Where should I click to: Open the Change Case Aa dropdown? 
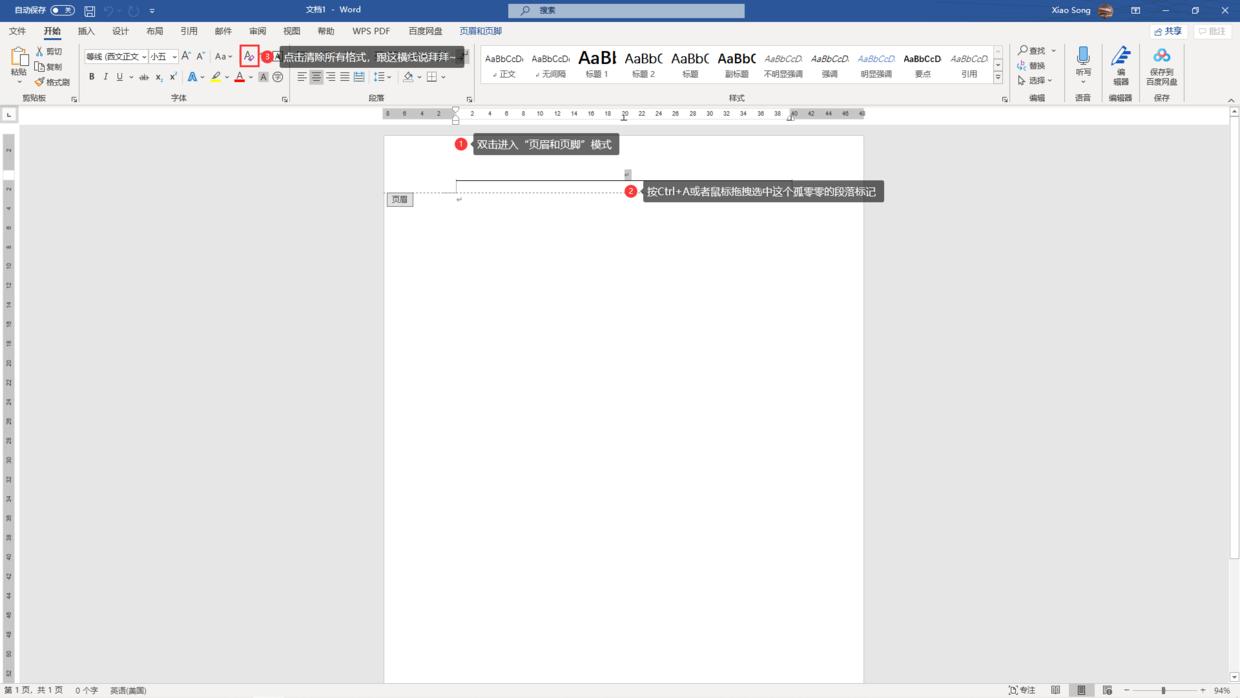pyautogui.click(x=223, y=56)
